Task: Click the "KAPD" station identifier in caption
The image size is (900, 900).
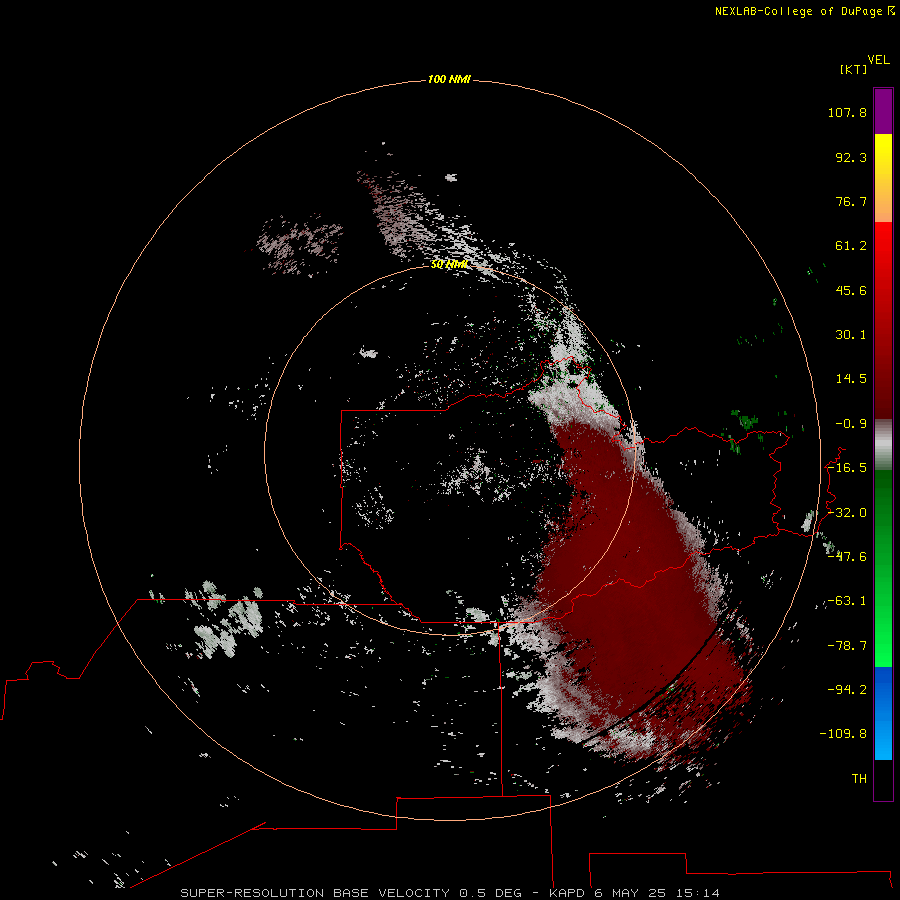Action: (x=567, y=893)
